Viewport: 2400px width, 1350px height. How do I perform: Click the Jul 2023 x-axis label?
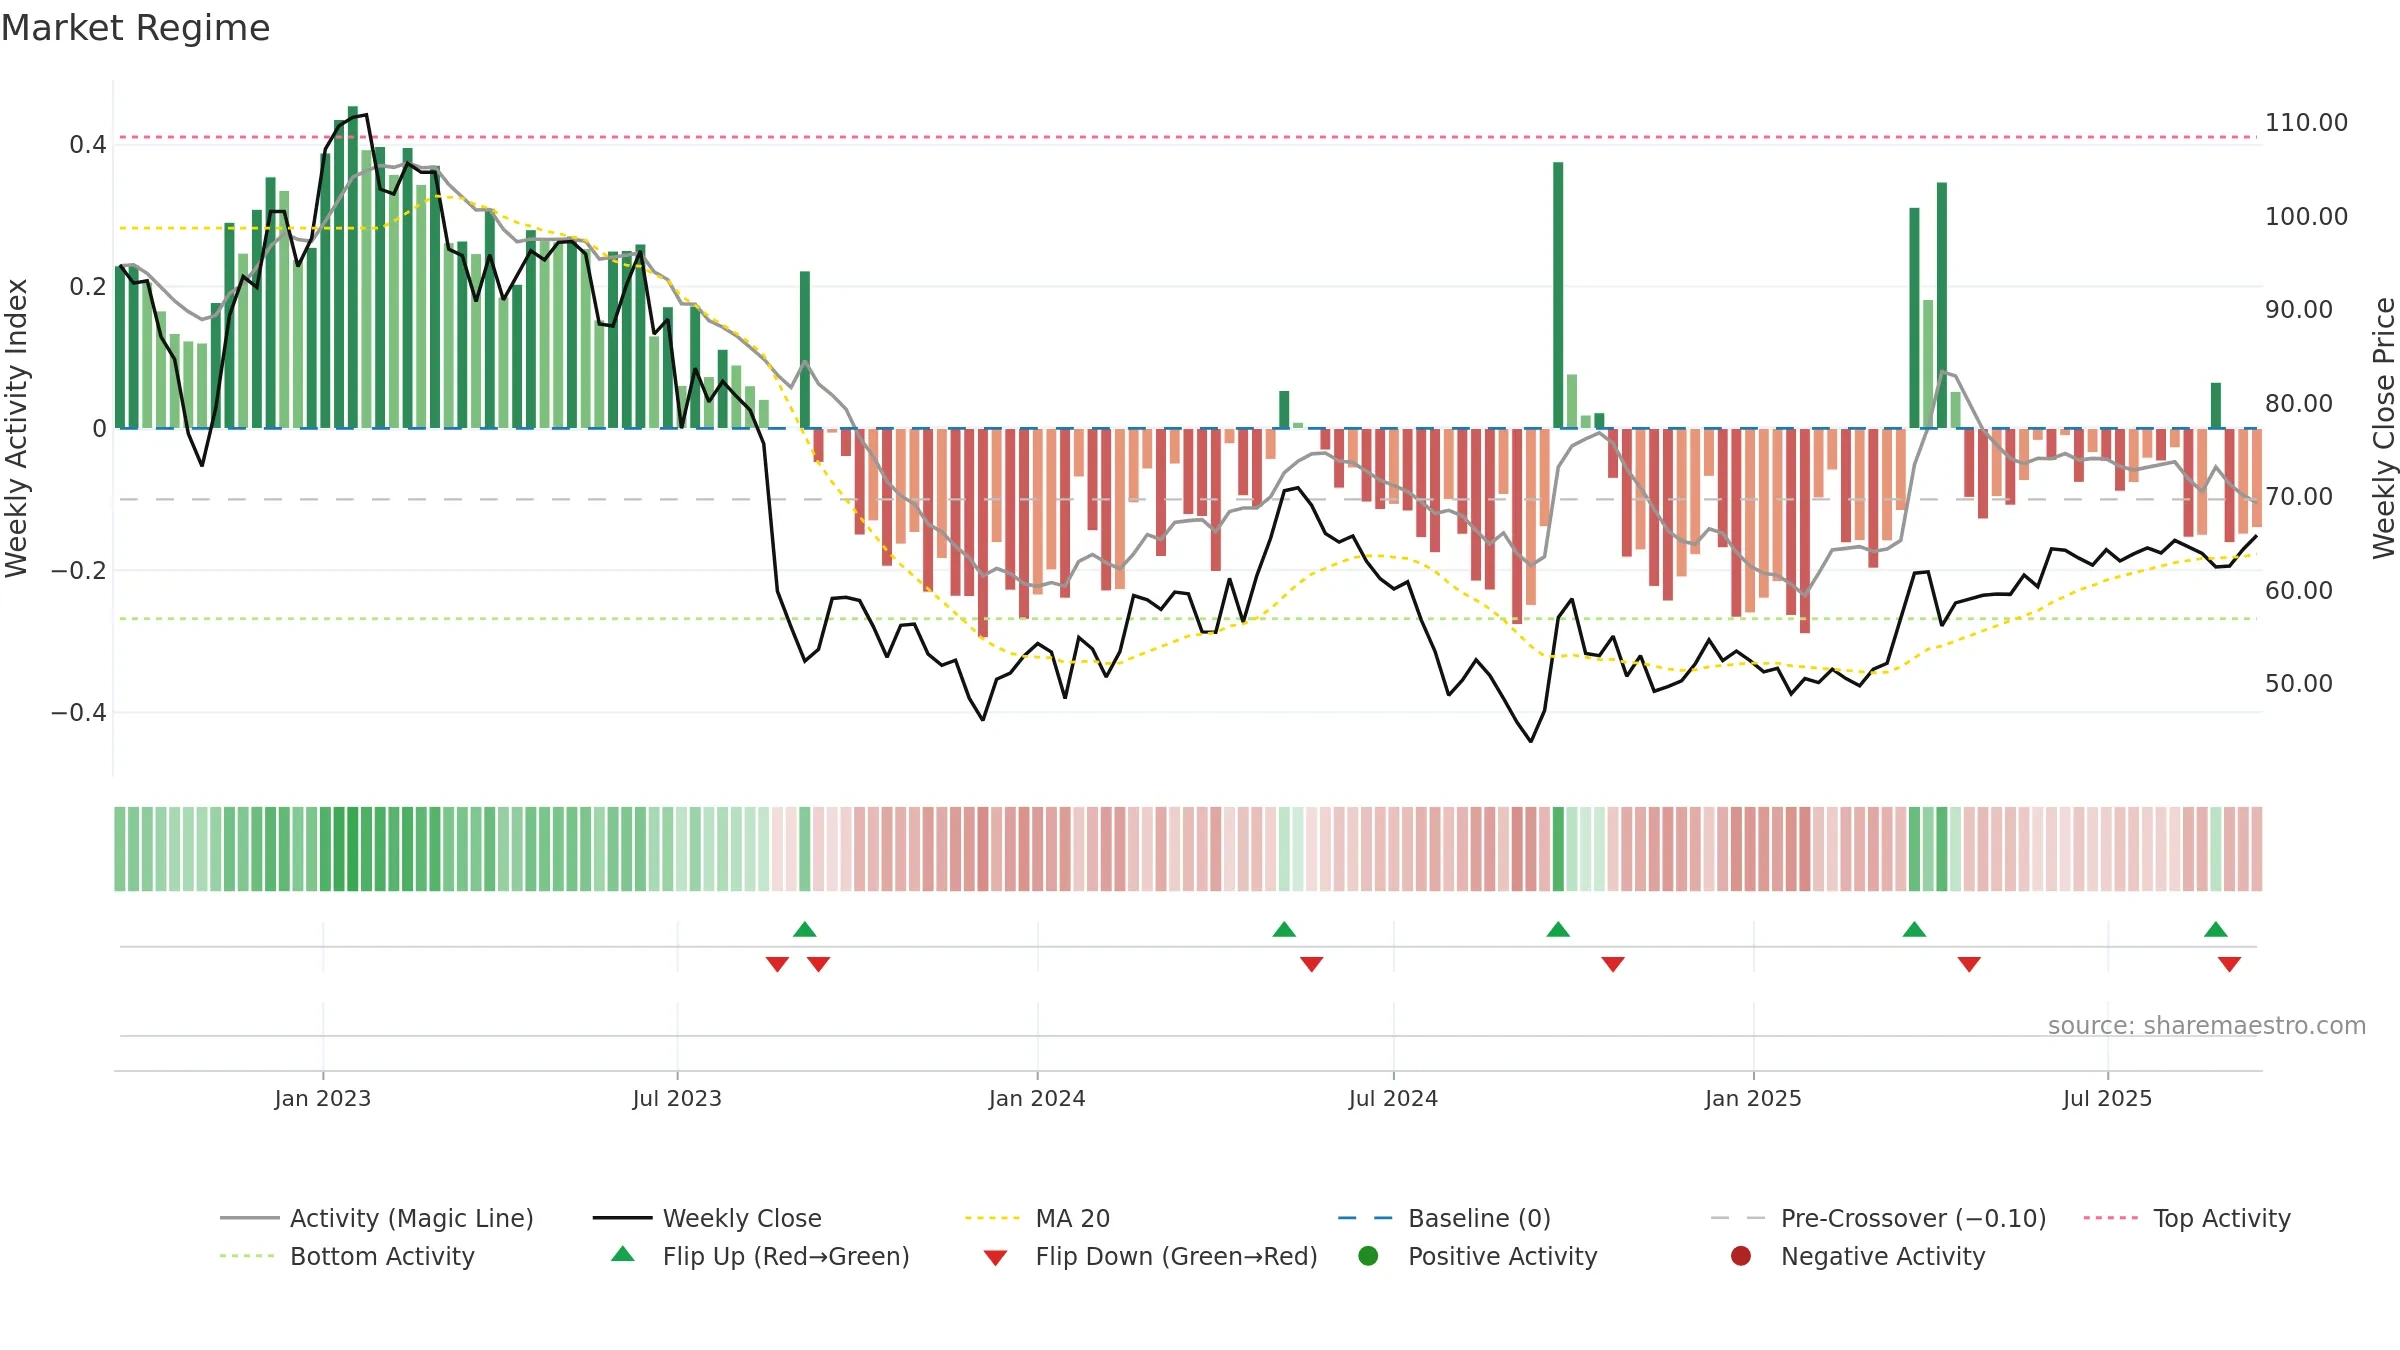click(x=677, y=1098)
